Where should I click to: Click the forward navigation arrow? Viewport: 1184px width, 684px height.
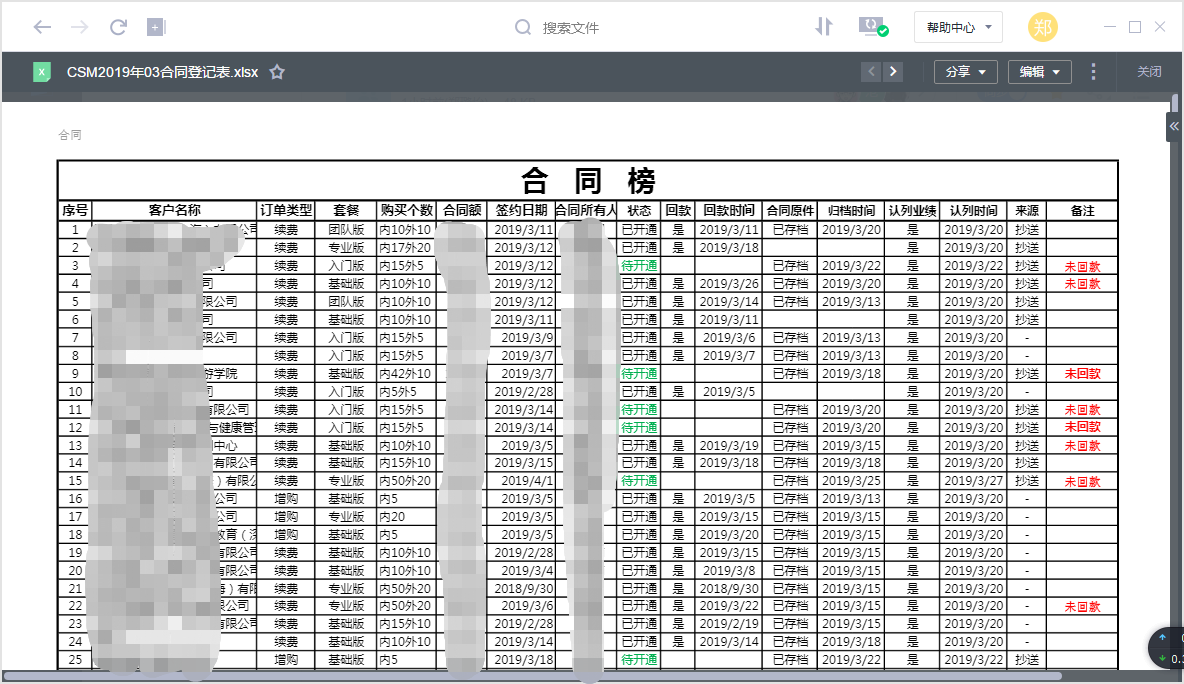pos(80,27)
